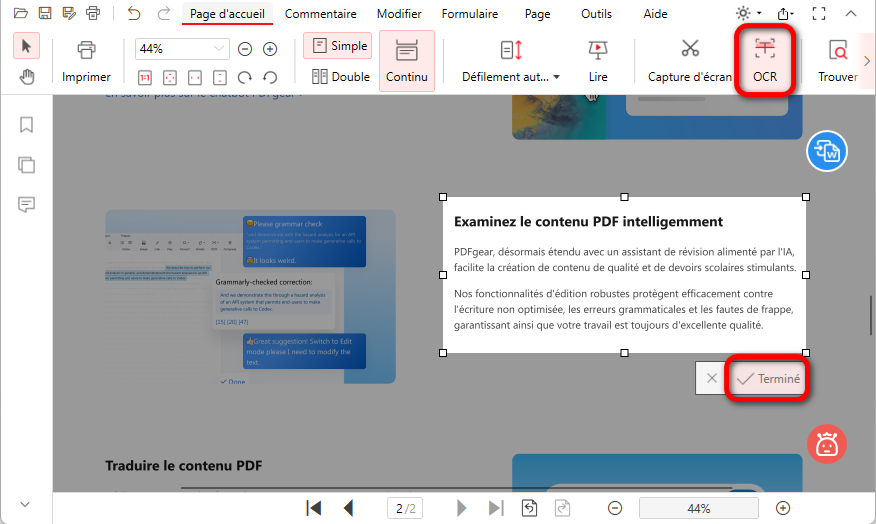The image size is (876, 524).
Task: Expand the sidebar chevron at the bottom left
Action: point(25,504)
